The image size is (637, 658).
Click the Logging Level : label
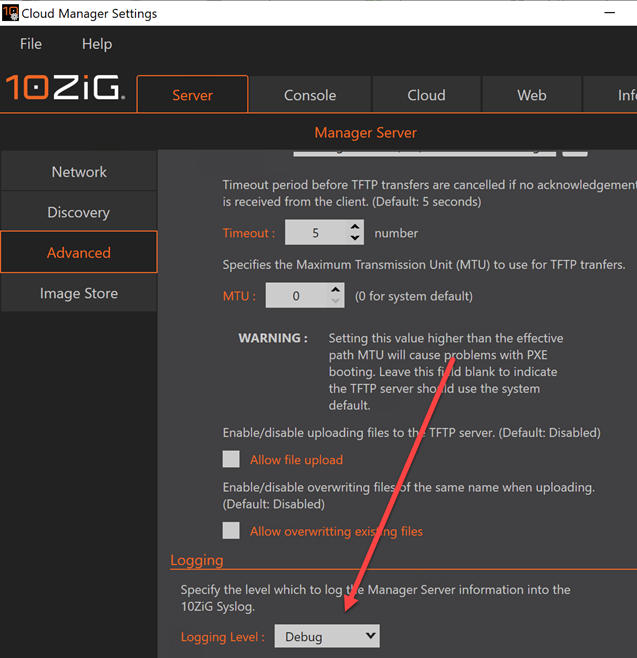point(223,637)
